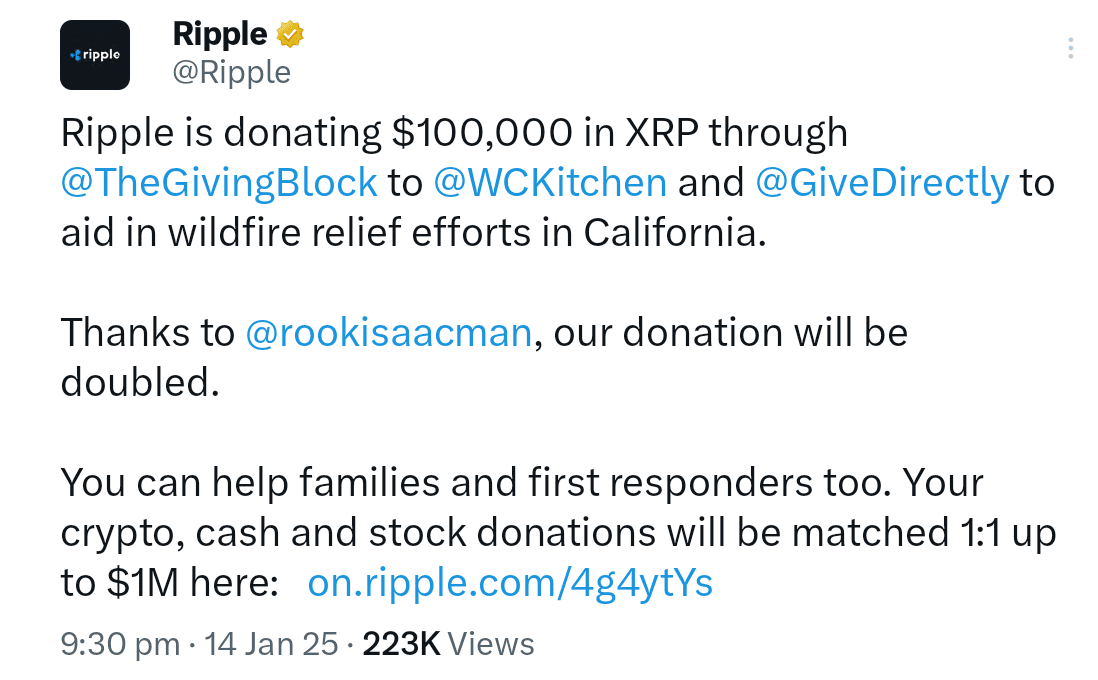Click the wildfire relief sentence
The image size is (1098, 680).
click(x=400, y=232)
